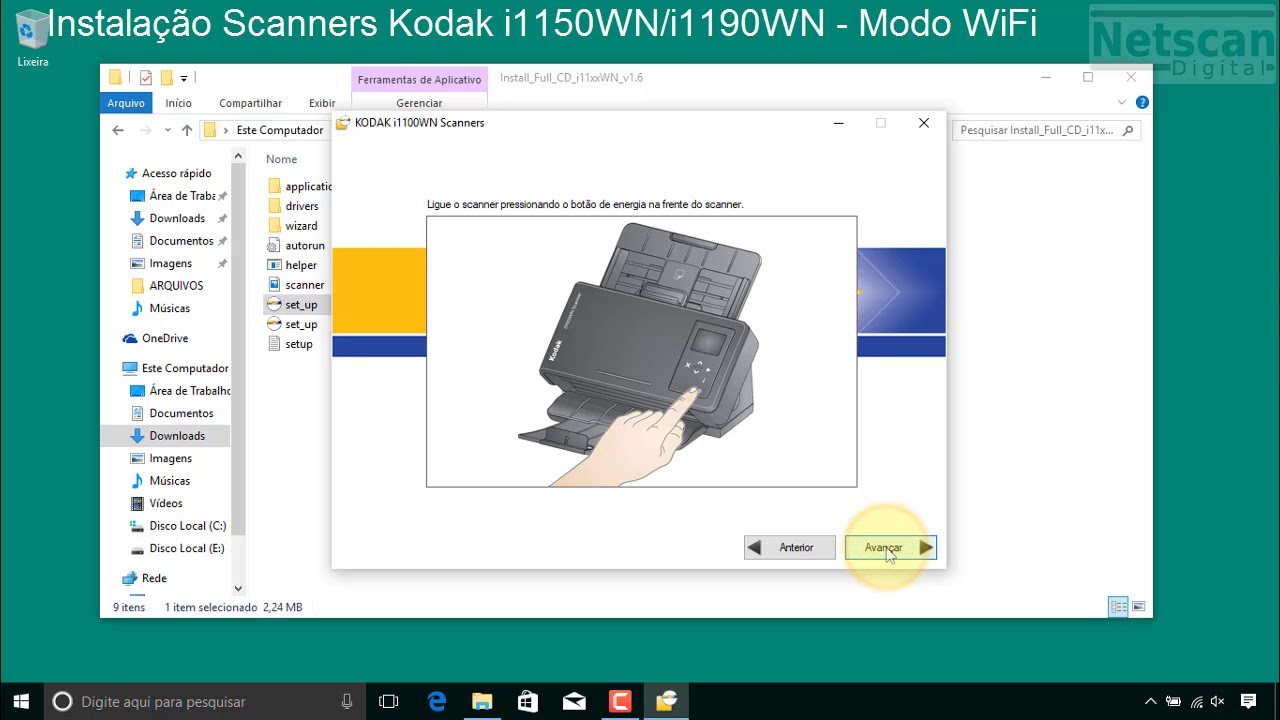This screenshot has width=1280, height=720.
Task: Click the Explorer back arrow
Action: tap(118, 130)
